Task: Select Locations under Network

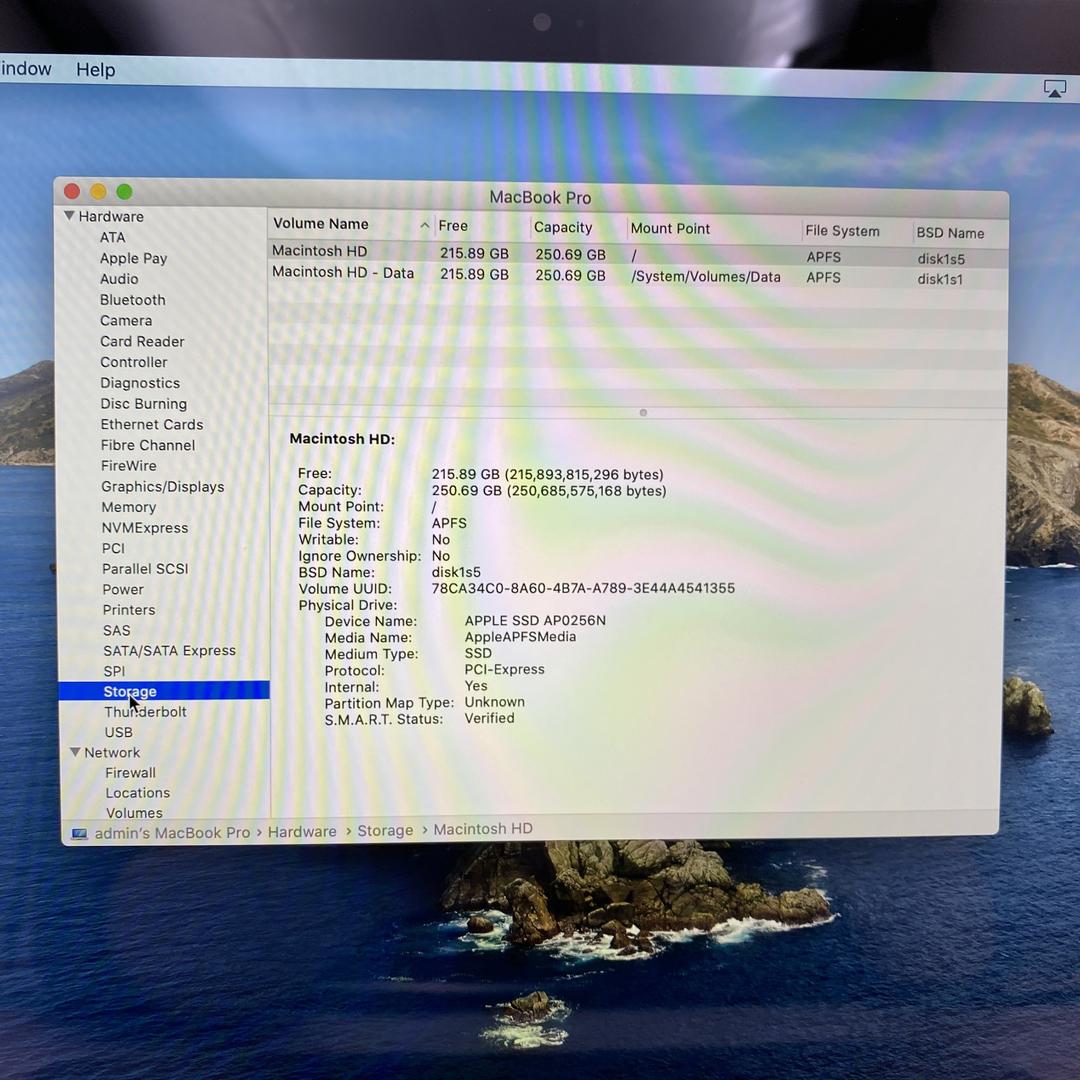Action: pos(138,793)
